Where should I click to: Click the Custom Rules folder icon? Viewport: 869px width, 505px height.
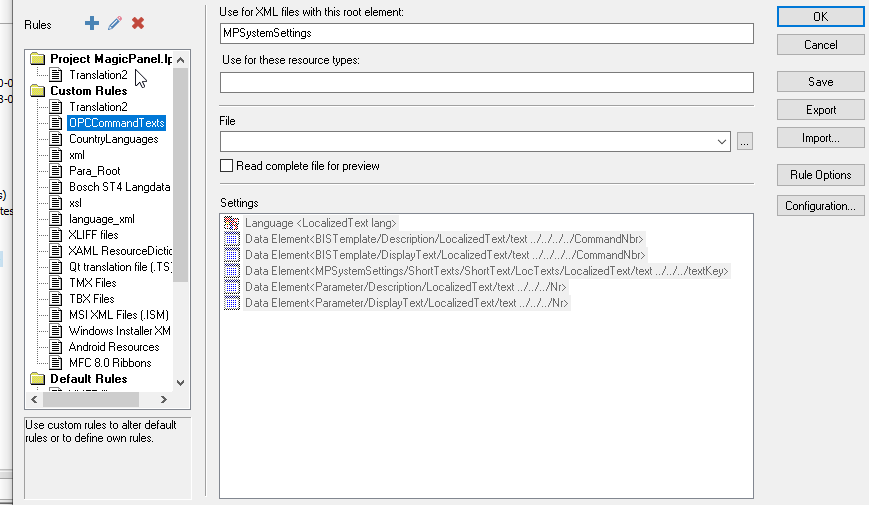38,91
